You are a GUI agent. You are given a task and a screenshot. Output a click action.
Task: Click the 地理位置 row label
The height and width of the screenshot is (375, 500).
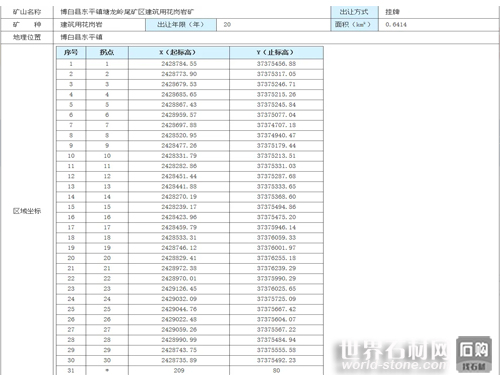[27, 37]
